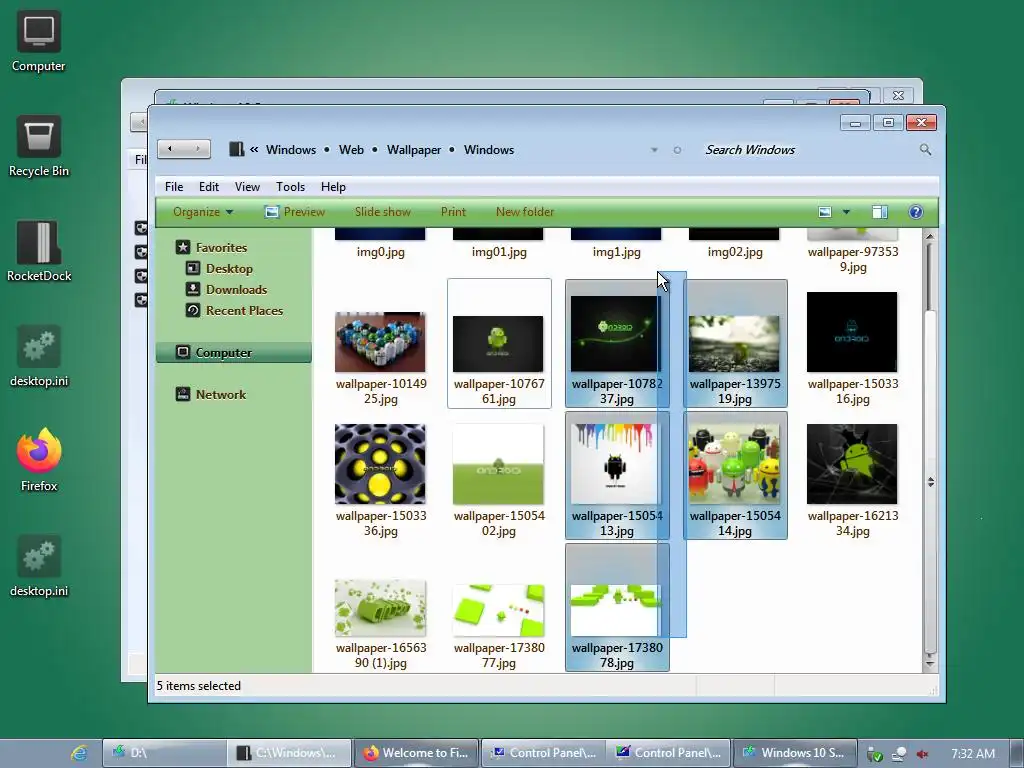
Task: Open the File menu
Action: pos(174,187)
